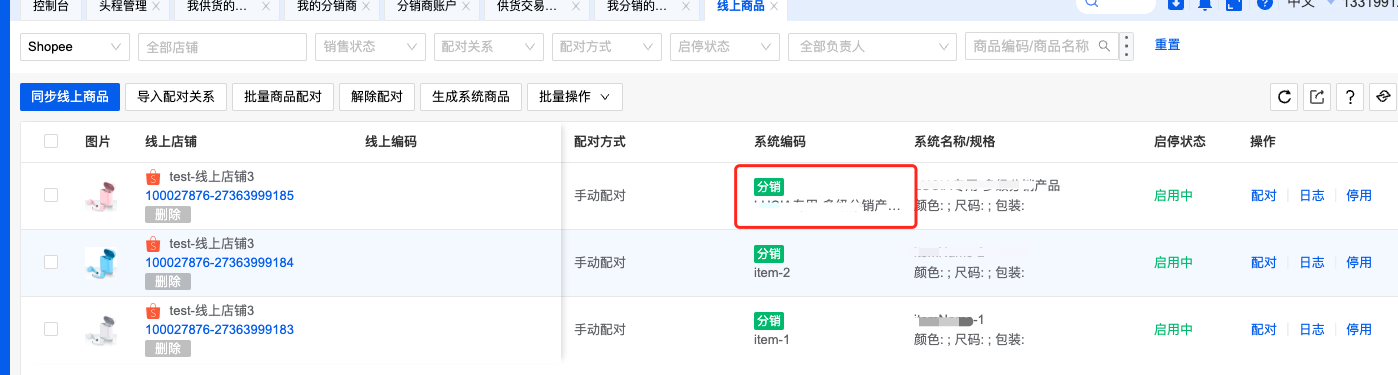The image size is (1398, 375).
Task: Open product link 100027876-27363999183
Action: point(219,329)
